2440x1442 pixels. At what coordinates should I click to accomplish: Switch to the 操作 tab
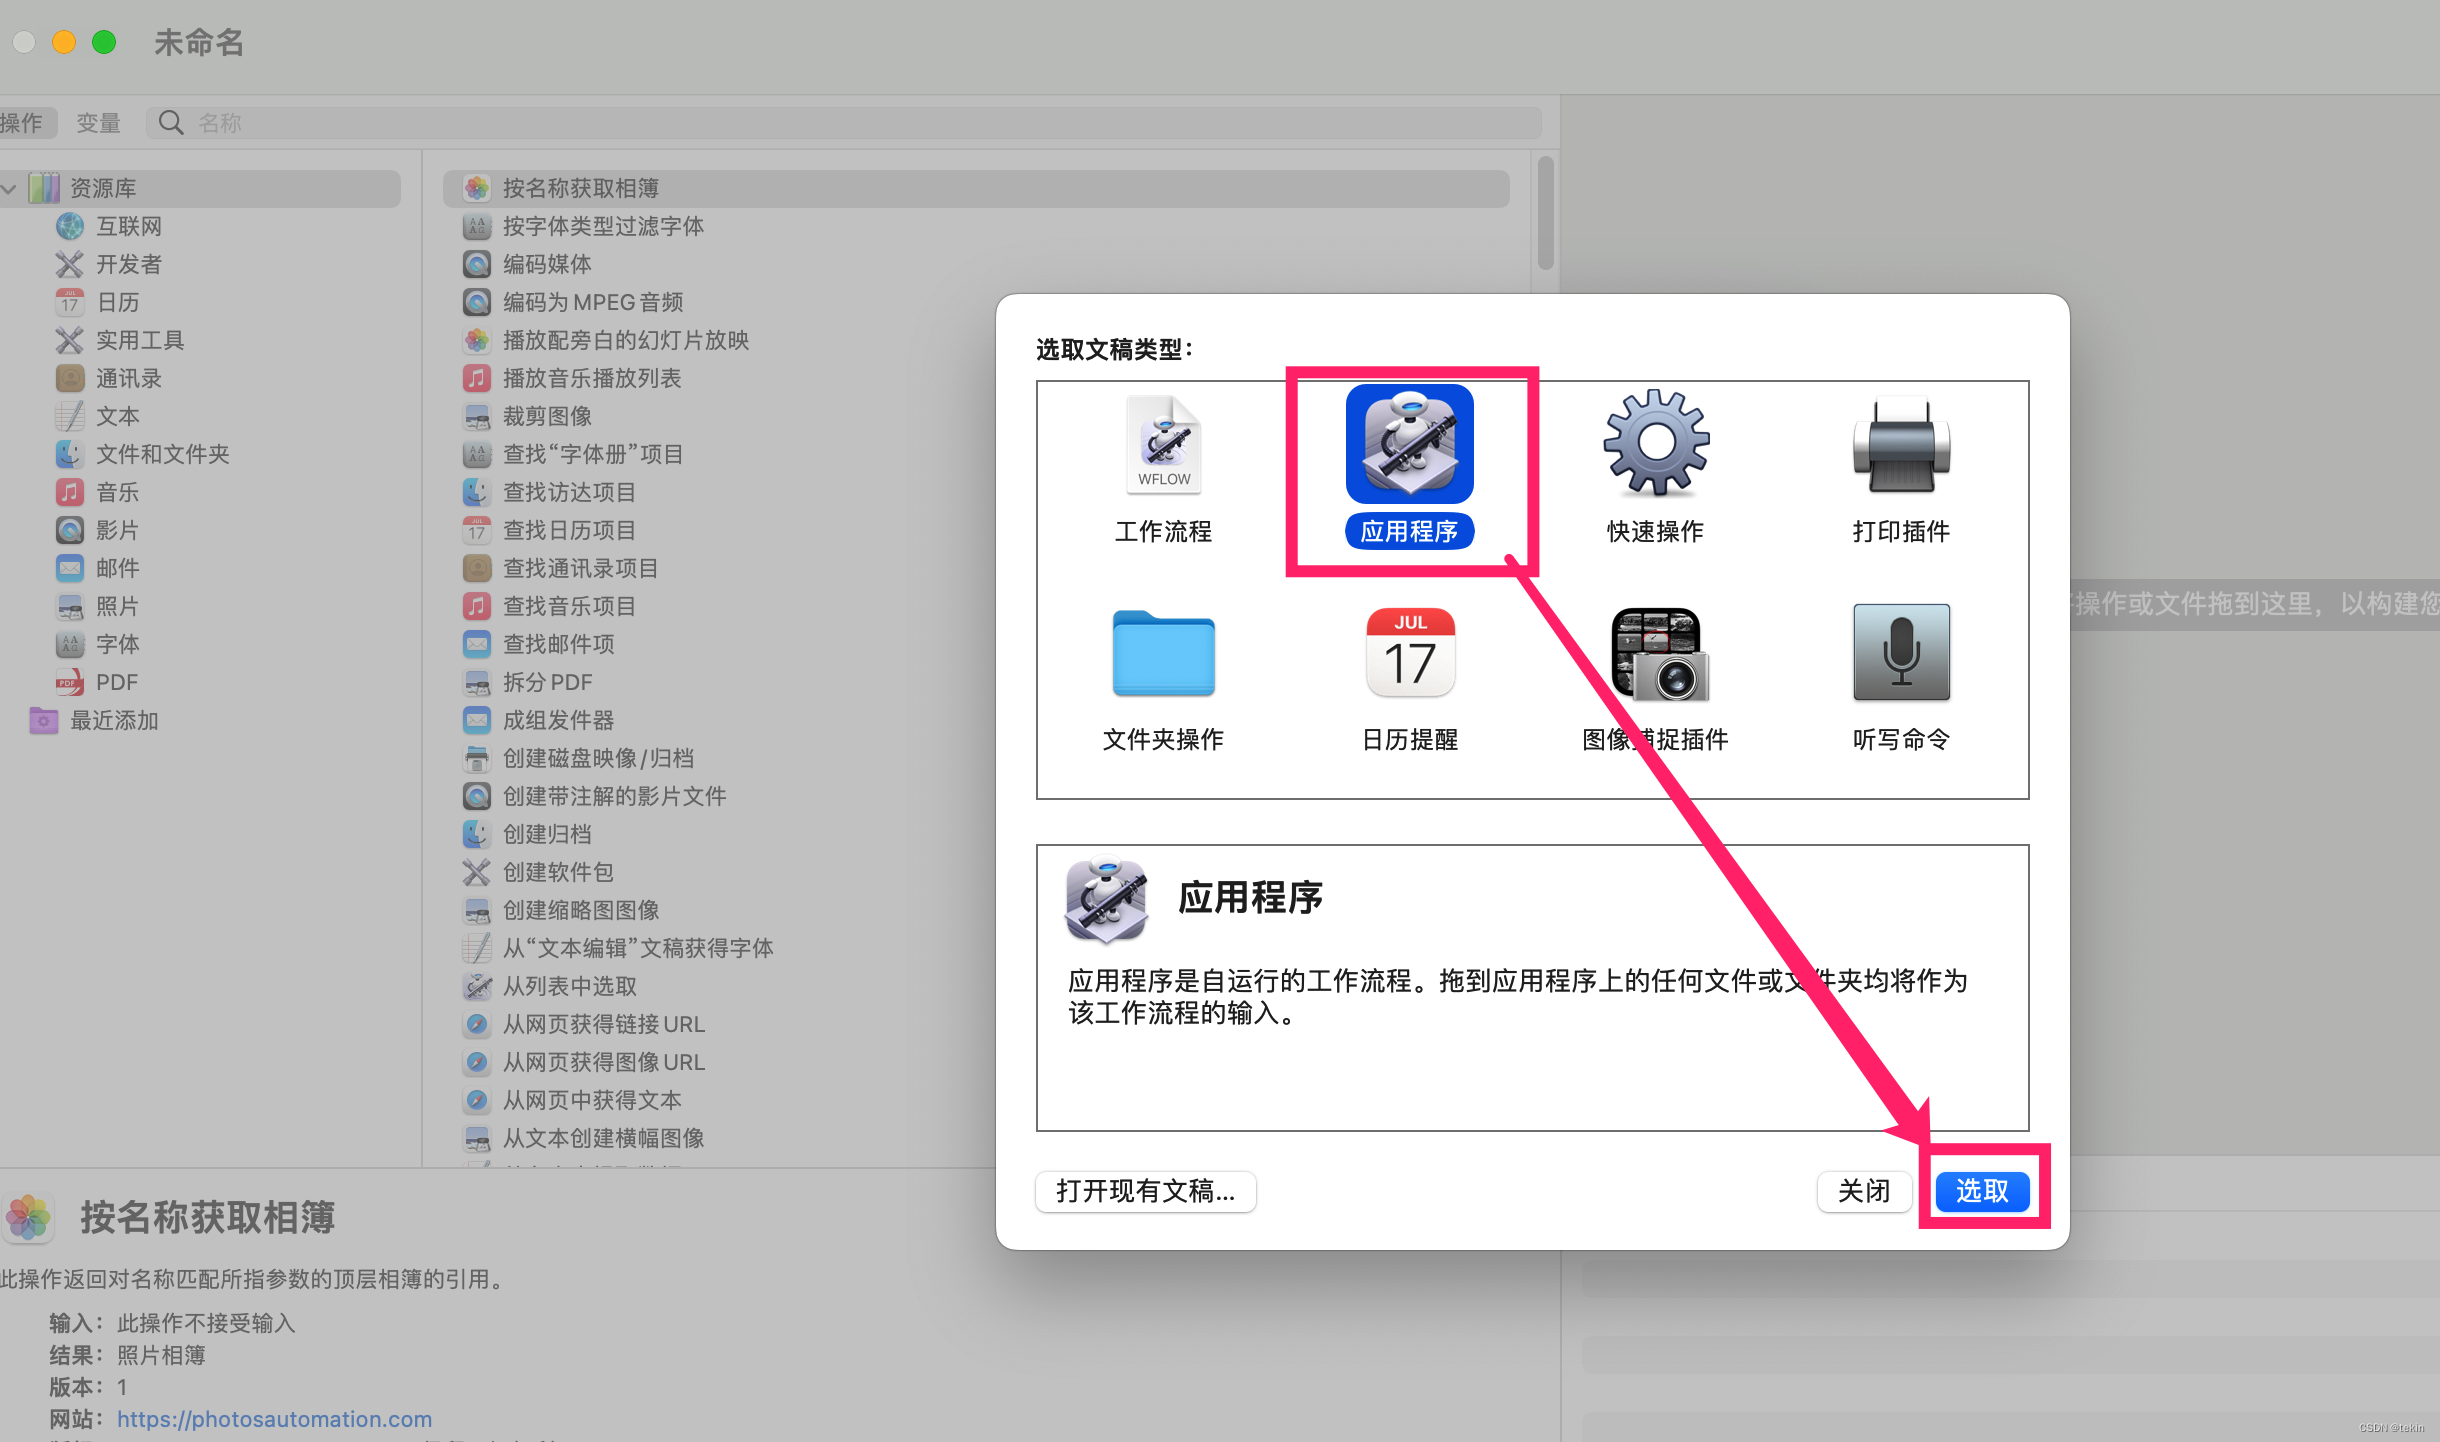point(22,123)
